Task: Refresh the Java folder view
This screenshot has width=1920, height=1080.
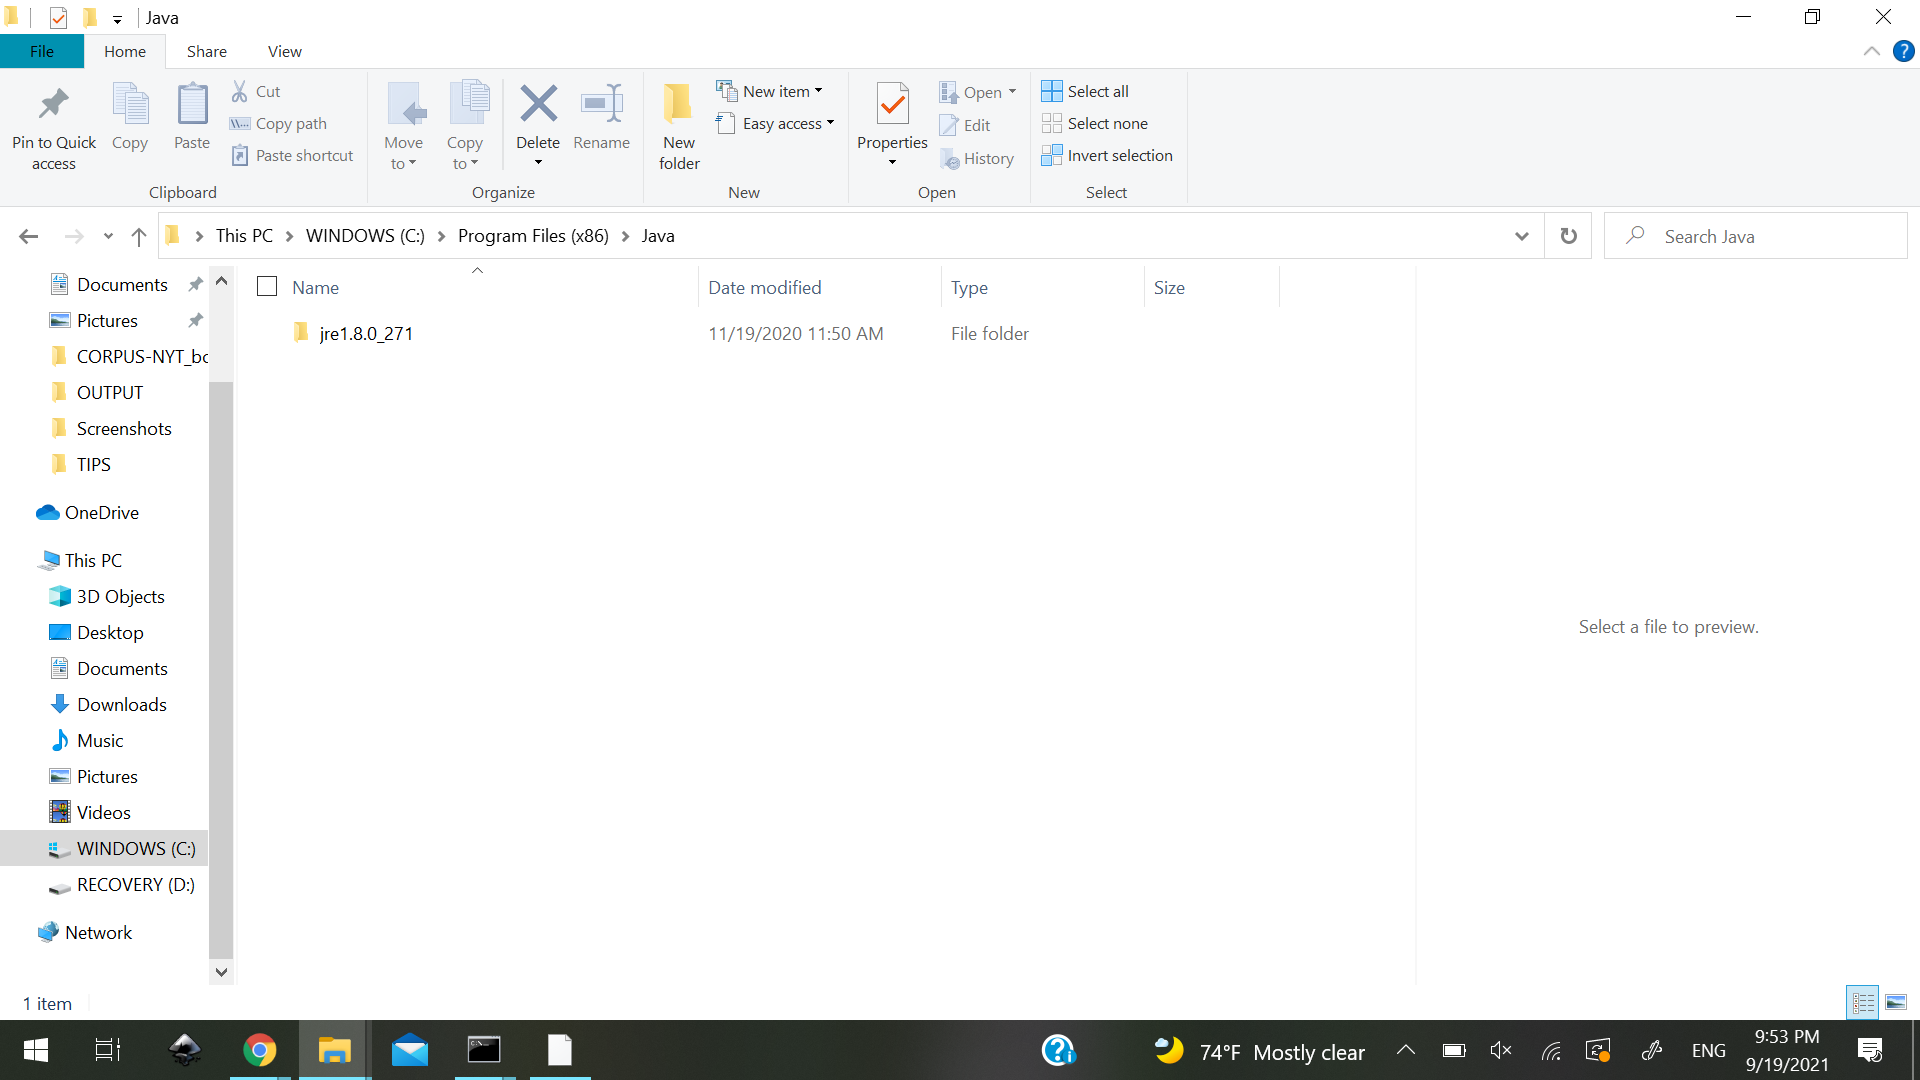Action: click(1568, 236)
